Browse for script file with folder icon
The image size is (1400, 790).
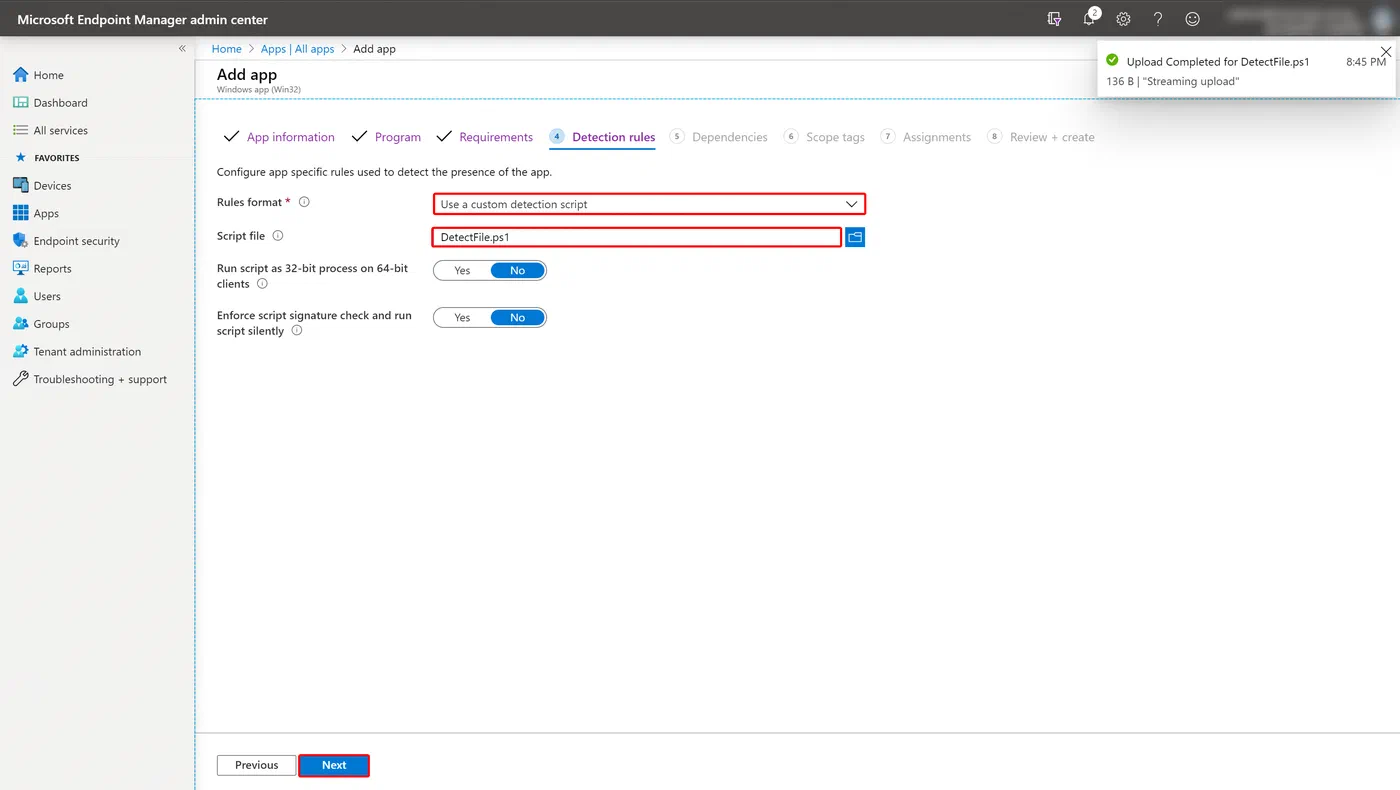click(x=855, y=237)
